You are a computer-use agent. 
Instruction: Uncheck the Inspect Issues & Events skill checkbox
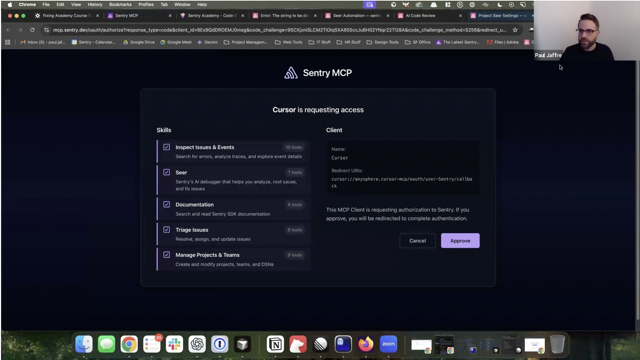167,147
